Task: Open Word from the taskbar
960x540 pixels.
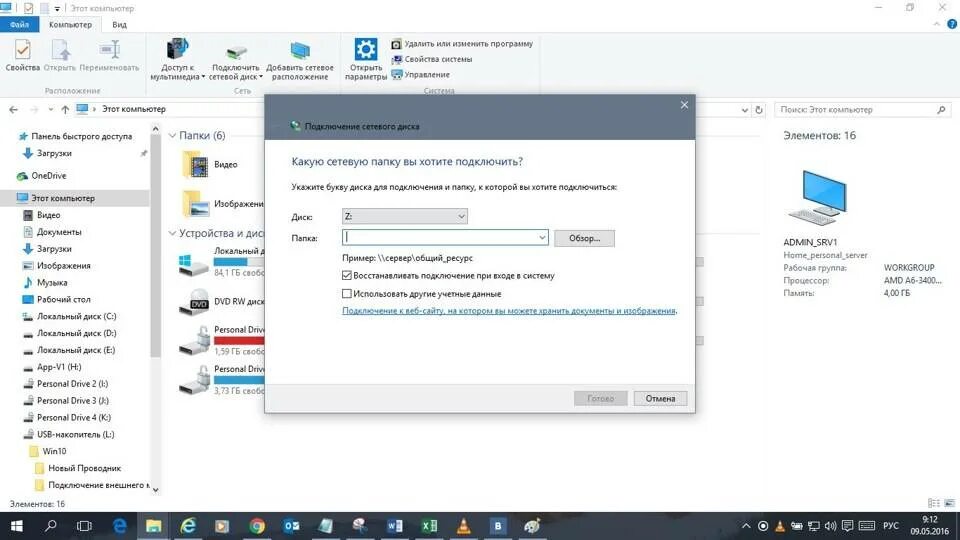Action: [x=395, y=526]
